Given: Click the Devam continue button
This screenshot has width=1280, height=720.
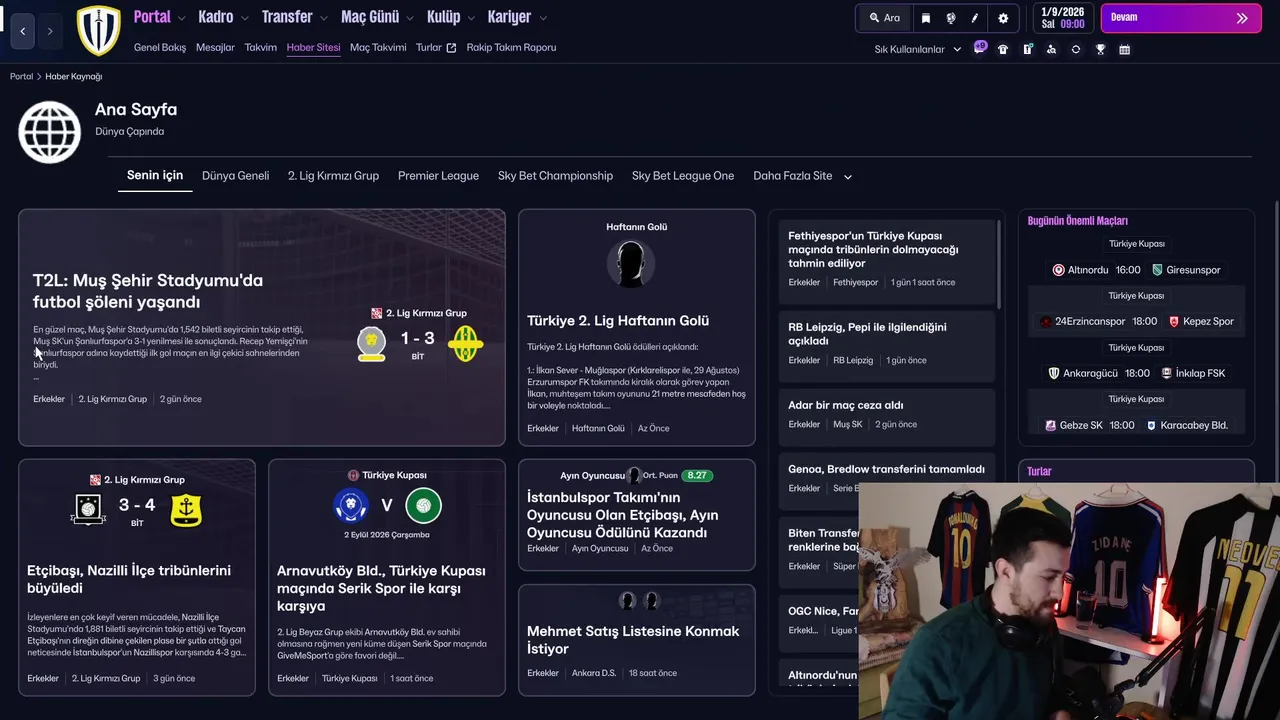Looking at the screenshot, I should [x=1180, y=18].
